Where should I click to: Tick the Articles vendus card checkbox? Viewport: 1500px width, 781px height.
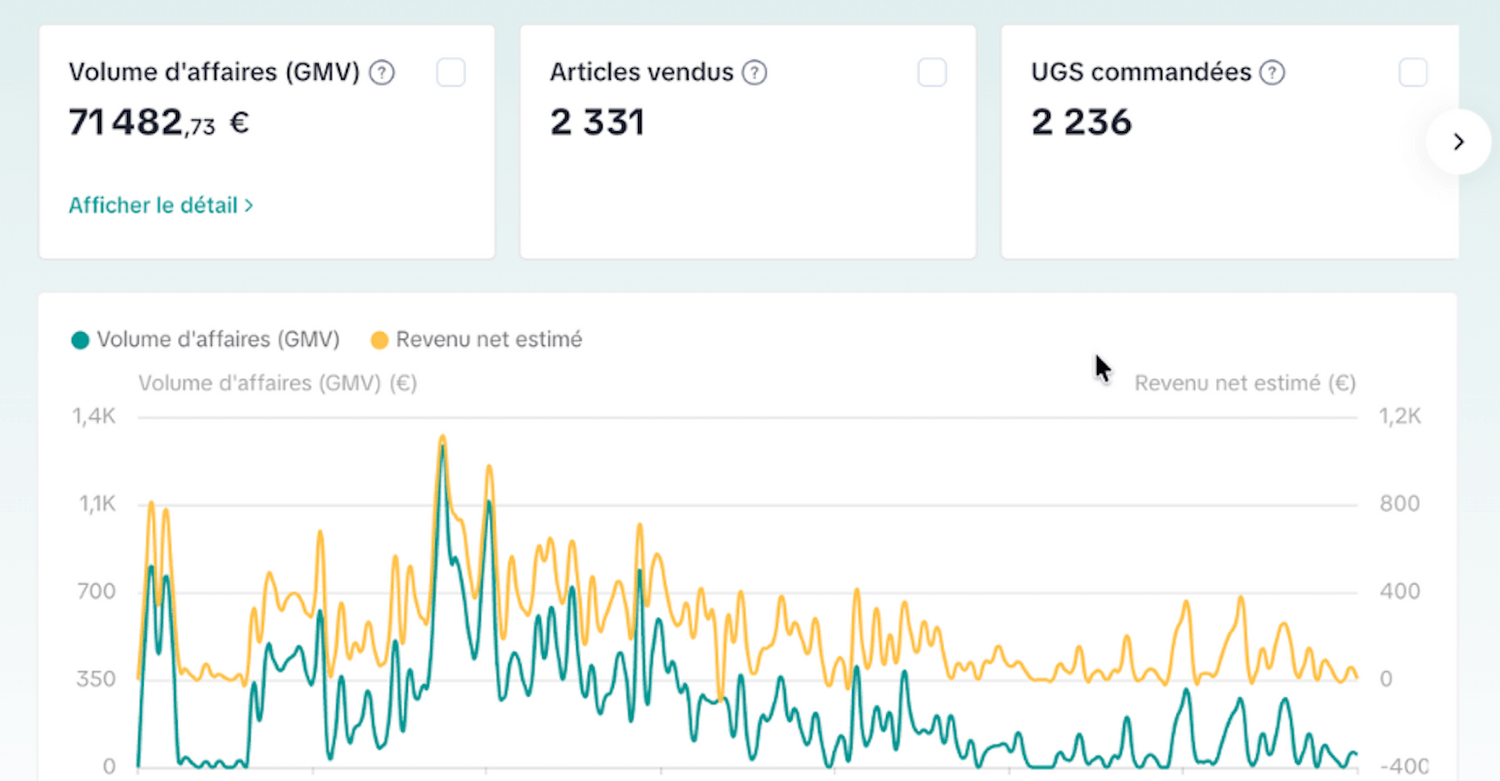[932, 72]
